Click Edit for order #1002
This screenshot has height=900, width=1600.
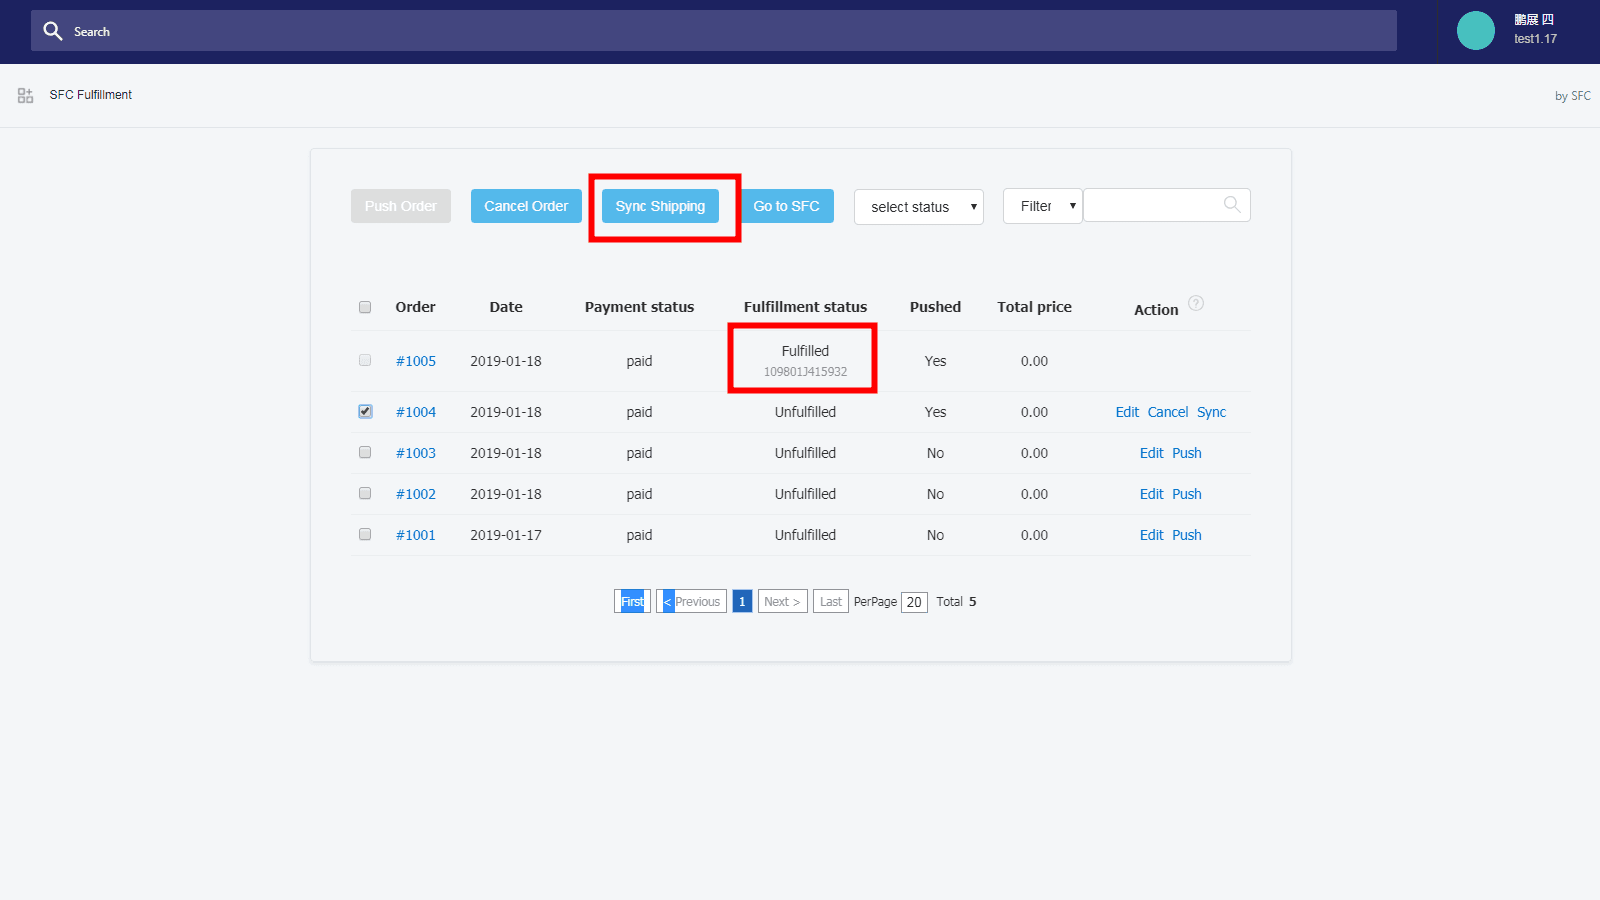1151,494
